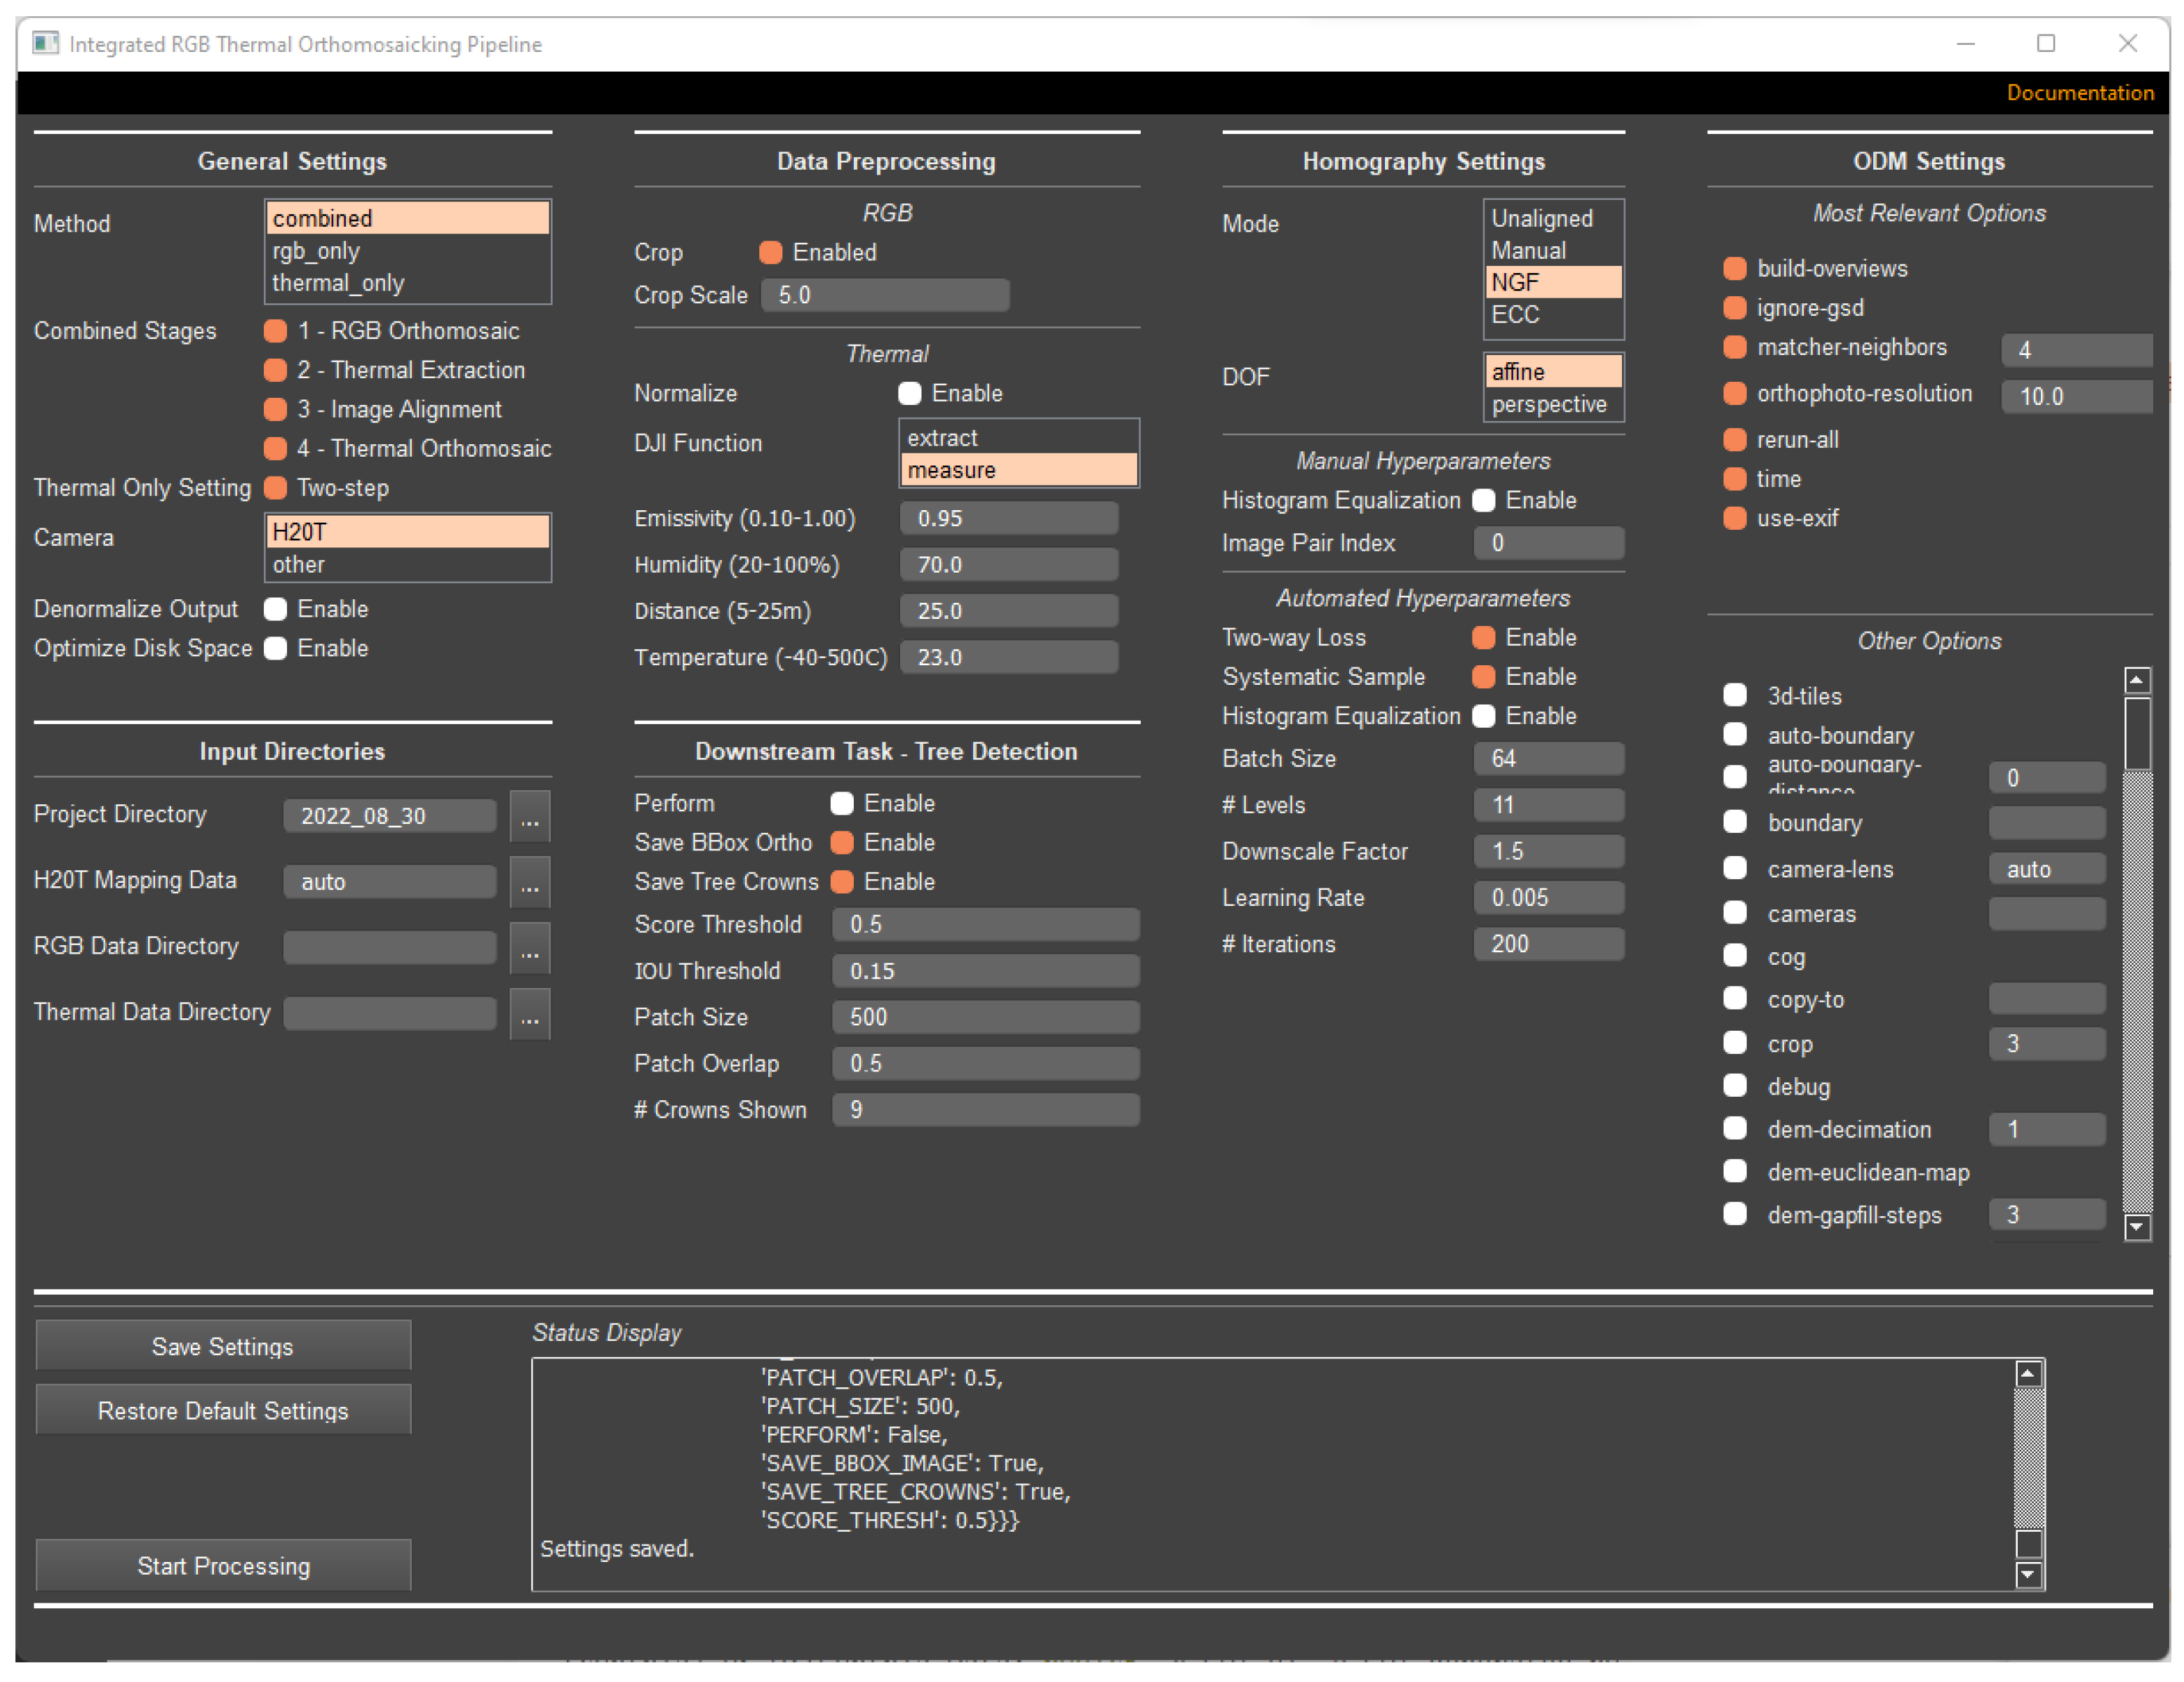Open browse dialog for Thermal Data Directory

pyautogui.click(x=530, y=1014)
